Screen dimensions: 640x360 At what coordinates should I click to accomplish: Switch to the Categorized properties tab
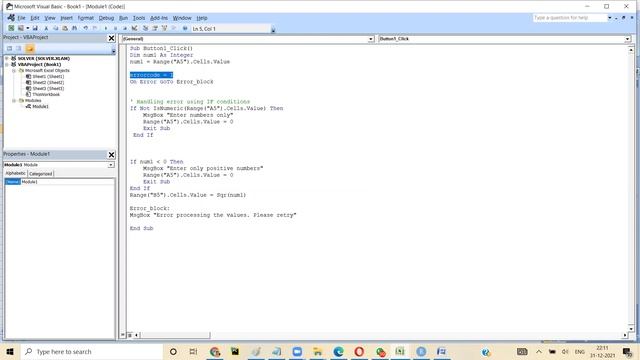[x=40, y=174]
